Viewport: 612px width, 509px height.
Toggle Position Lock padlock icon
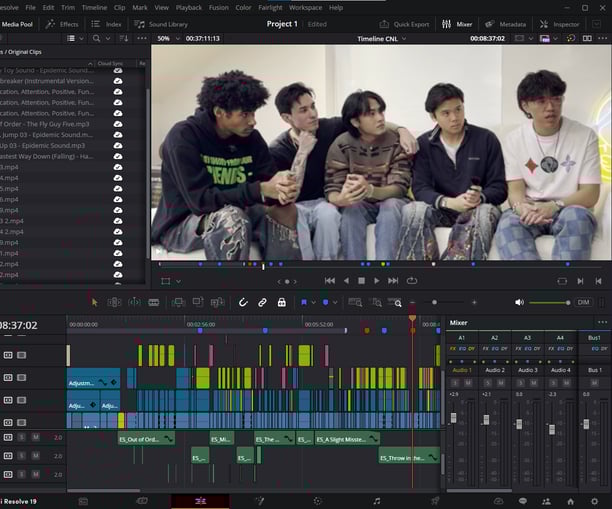pos(281,303)
